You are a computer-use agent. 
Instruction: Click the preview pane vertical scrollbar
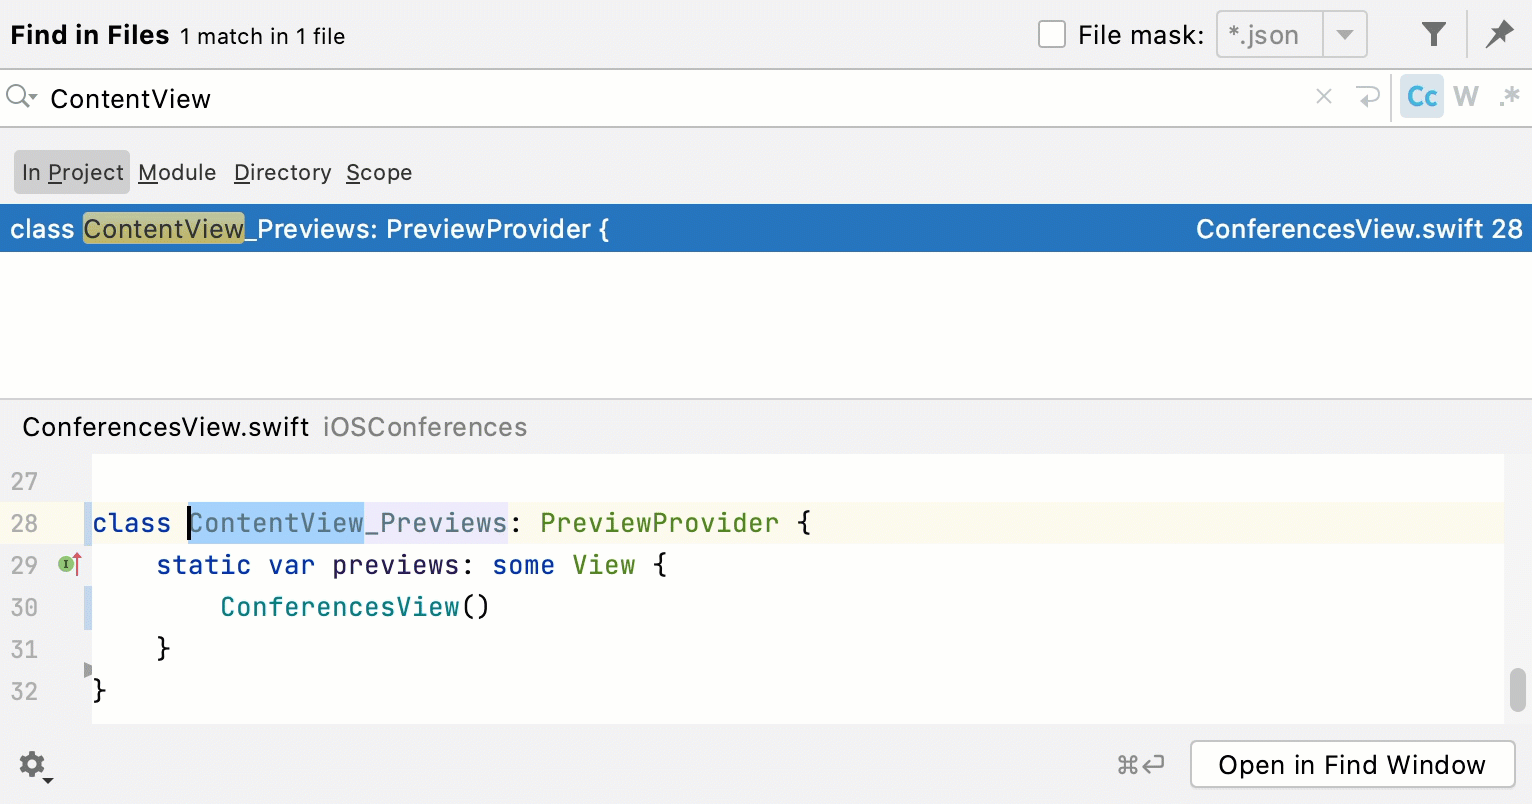(1518, 689)
